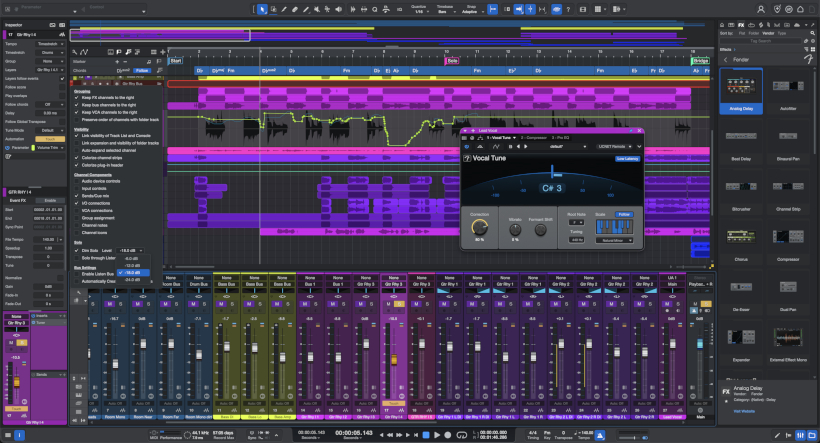Toggle Keep bus channels to the right
Screen dimensions: 820x443
(76, 105)
